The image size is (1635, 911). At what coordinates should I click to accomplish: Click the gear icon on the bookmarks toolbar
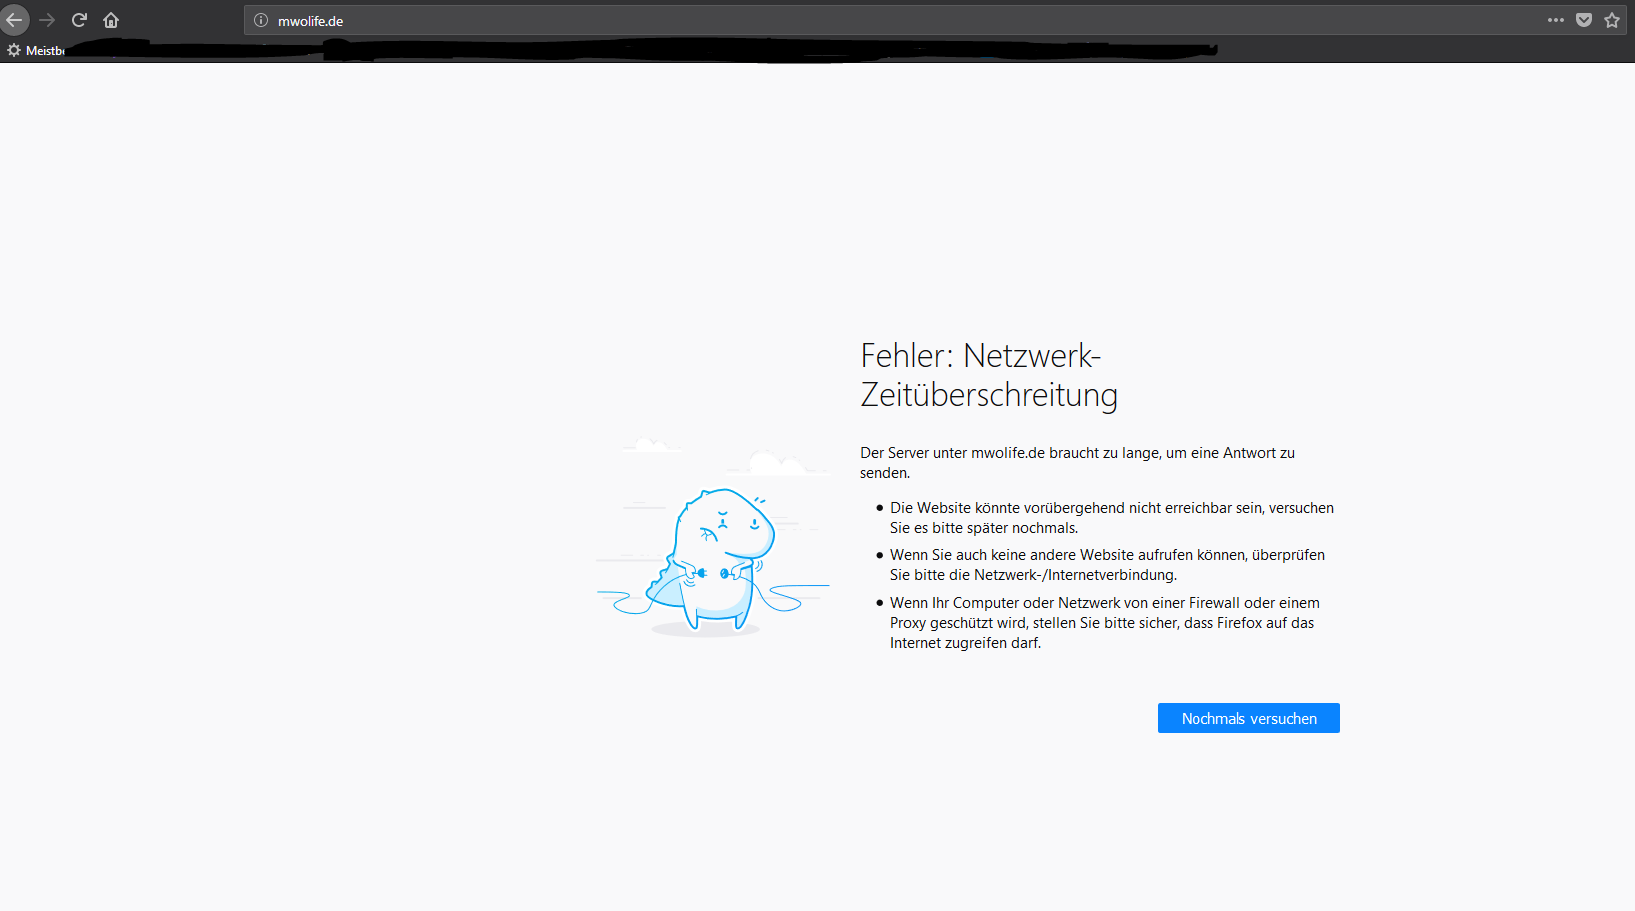click(x=13, y=50)
